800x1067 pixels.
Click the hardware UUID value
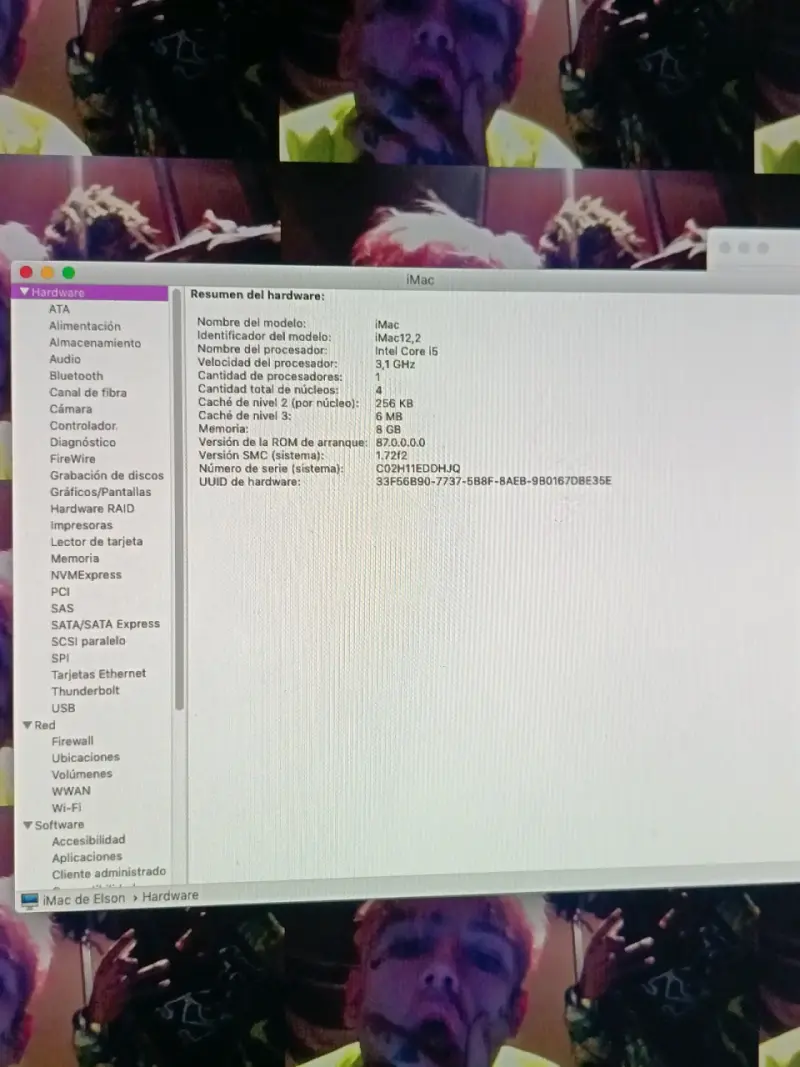pos(493,481)
